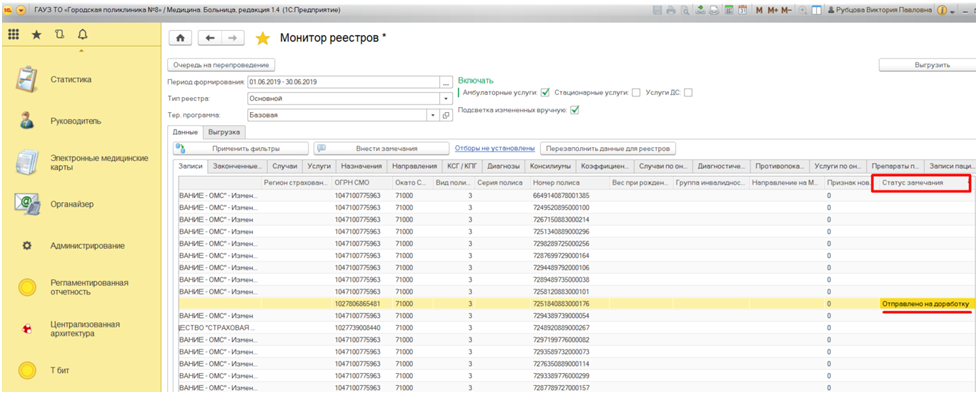Open the Администрирование gear icon
The width and height of the screenshot is (978, 394).
[27, 246]
